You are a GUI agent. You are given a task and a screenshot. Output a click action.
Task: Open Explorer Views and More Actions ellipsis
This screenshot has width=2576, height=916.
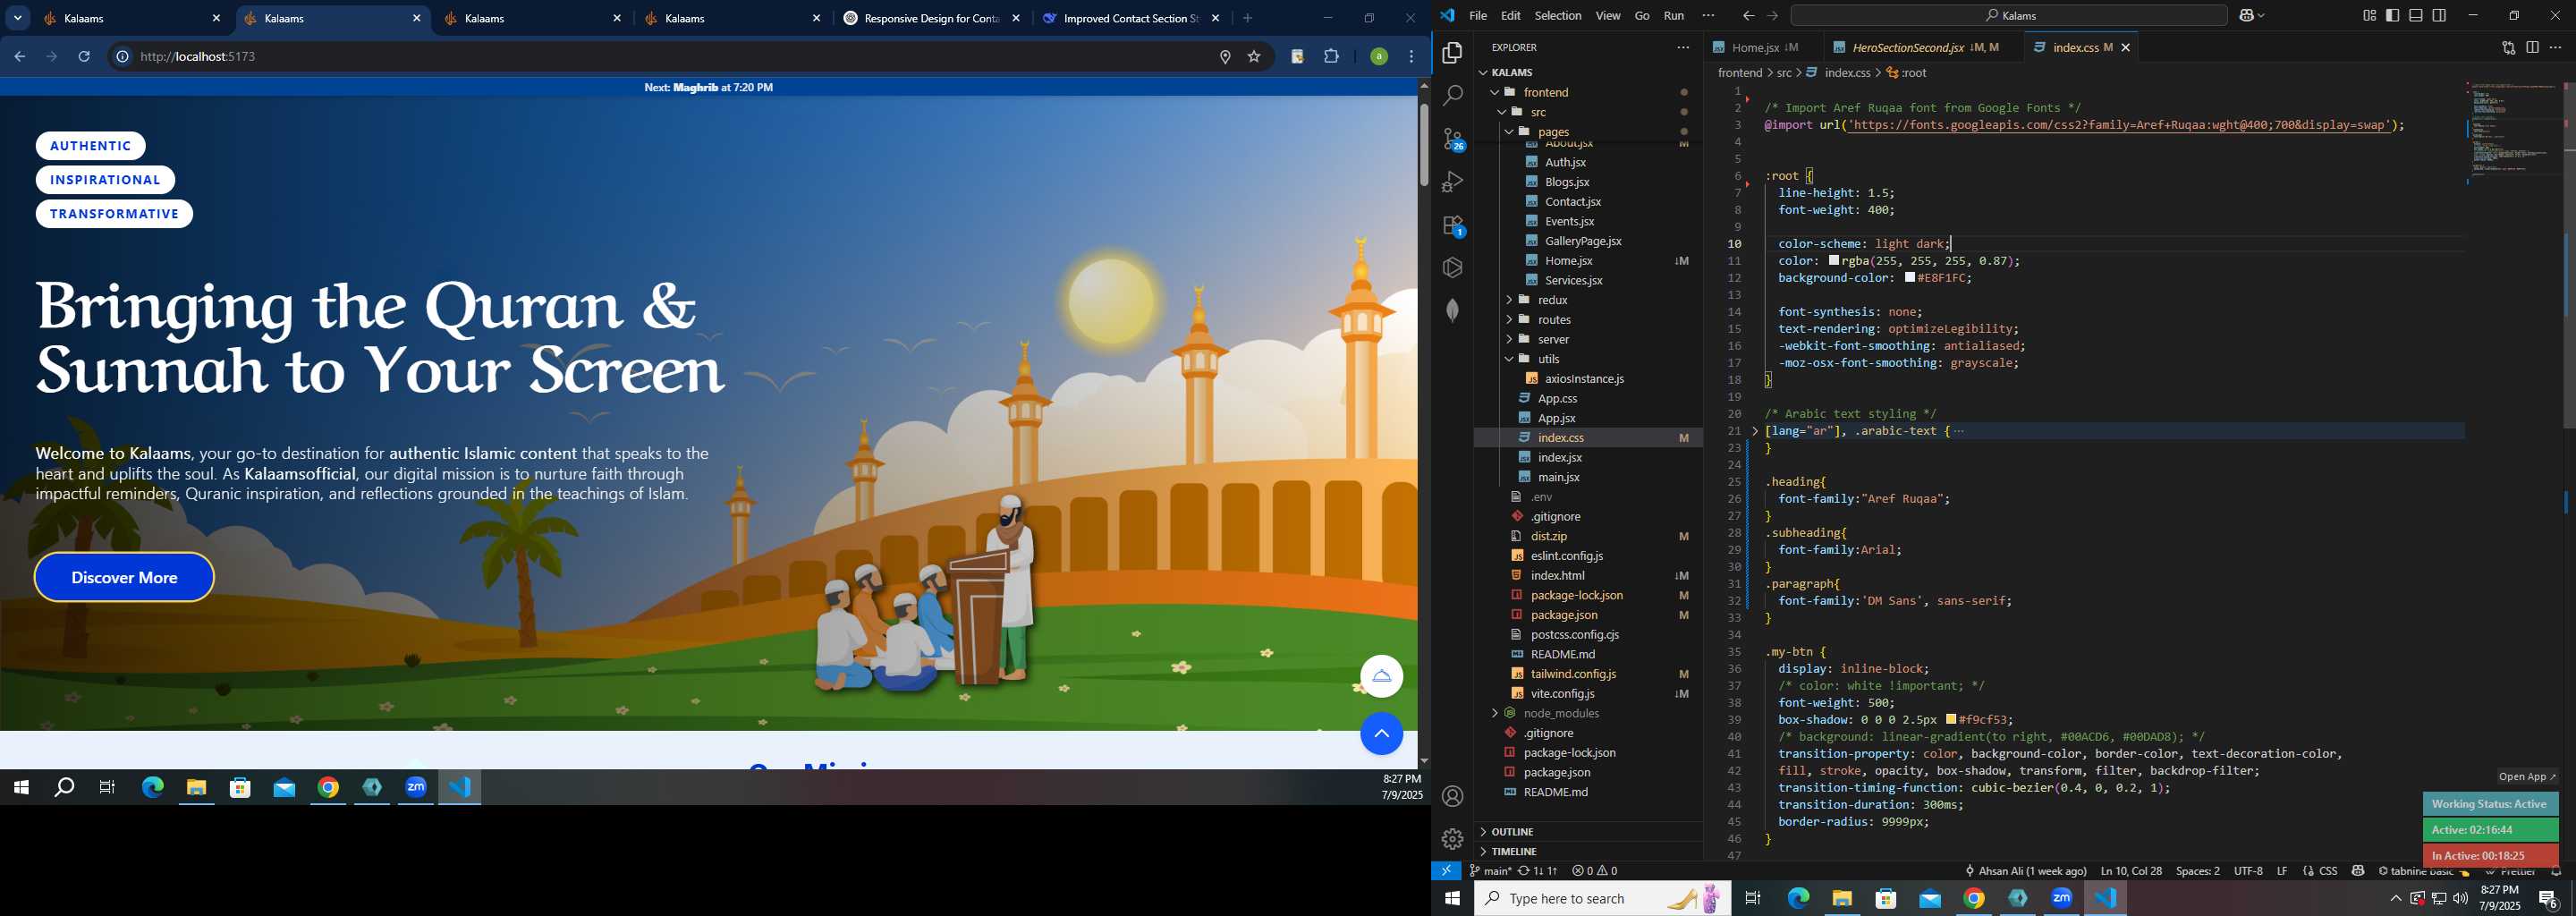coord(1683,47)
